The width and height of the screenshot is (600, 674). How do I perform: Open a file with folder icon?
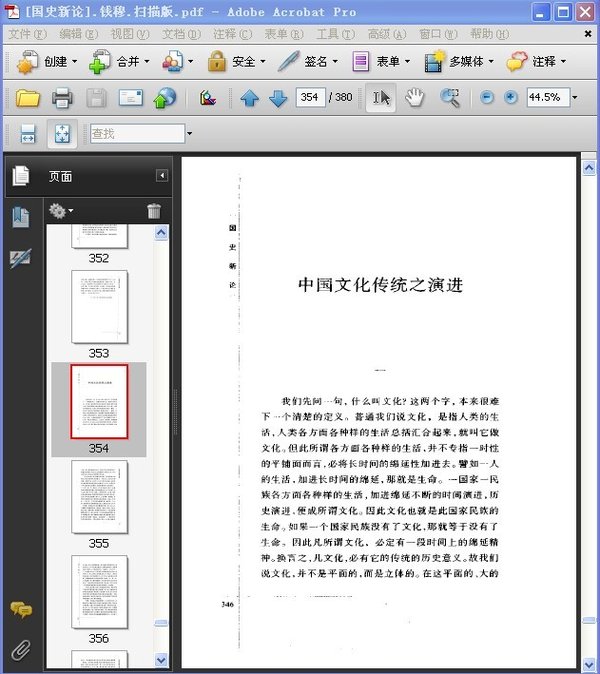click(x=28, y=98)
